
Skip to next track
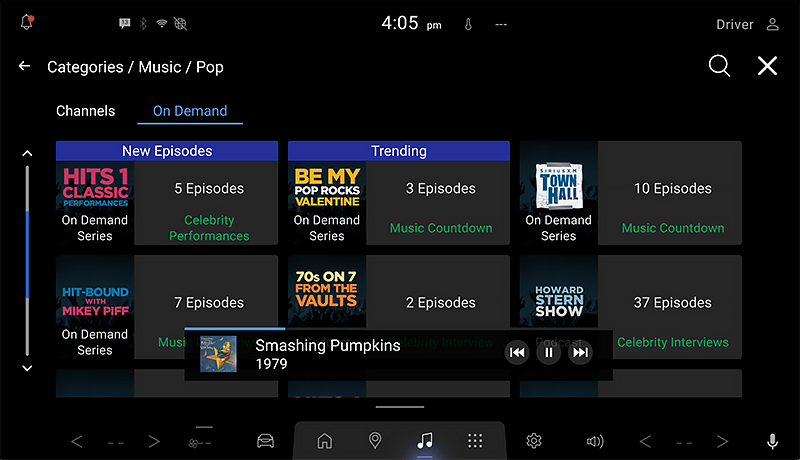coord(581,352)
